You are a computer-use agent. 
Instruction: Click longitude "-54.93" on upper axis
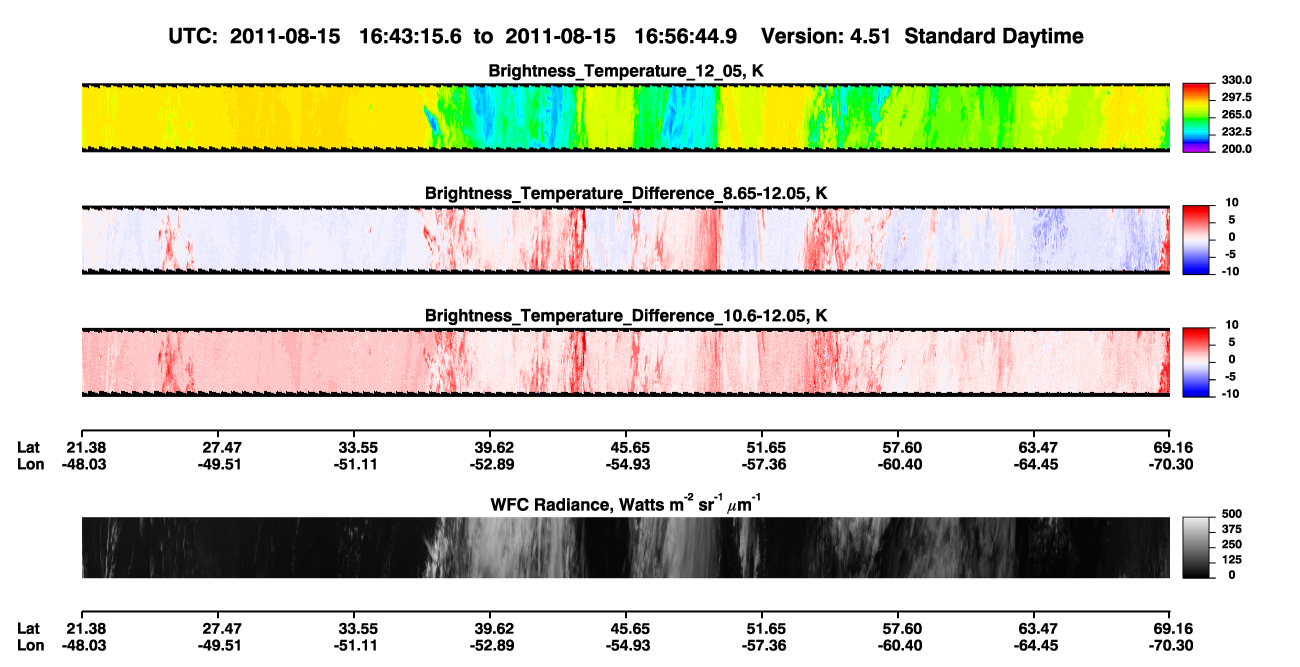pos(629,464)
